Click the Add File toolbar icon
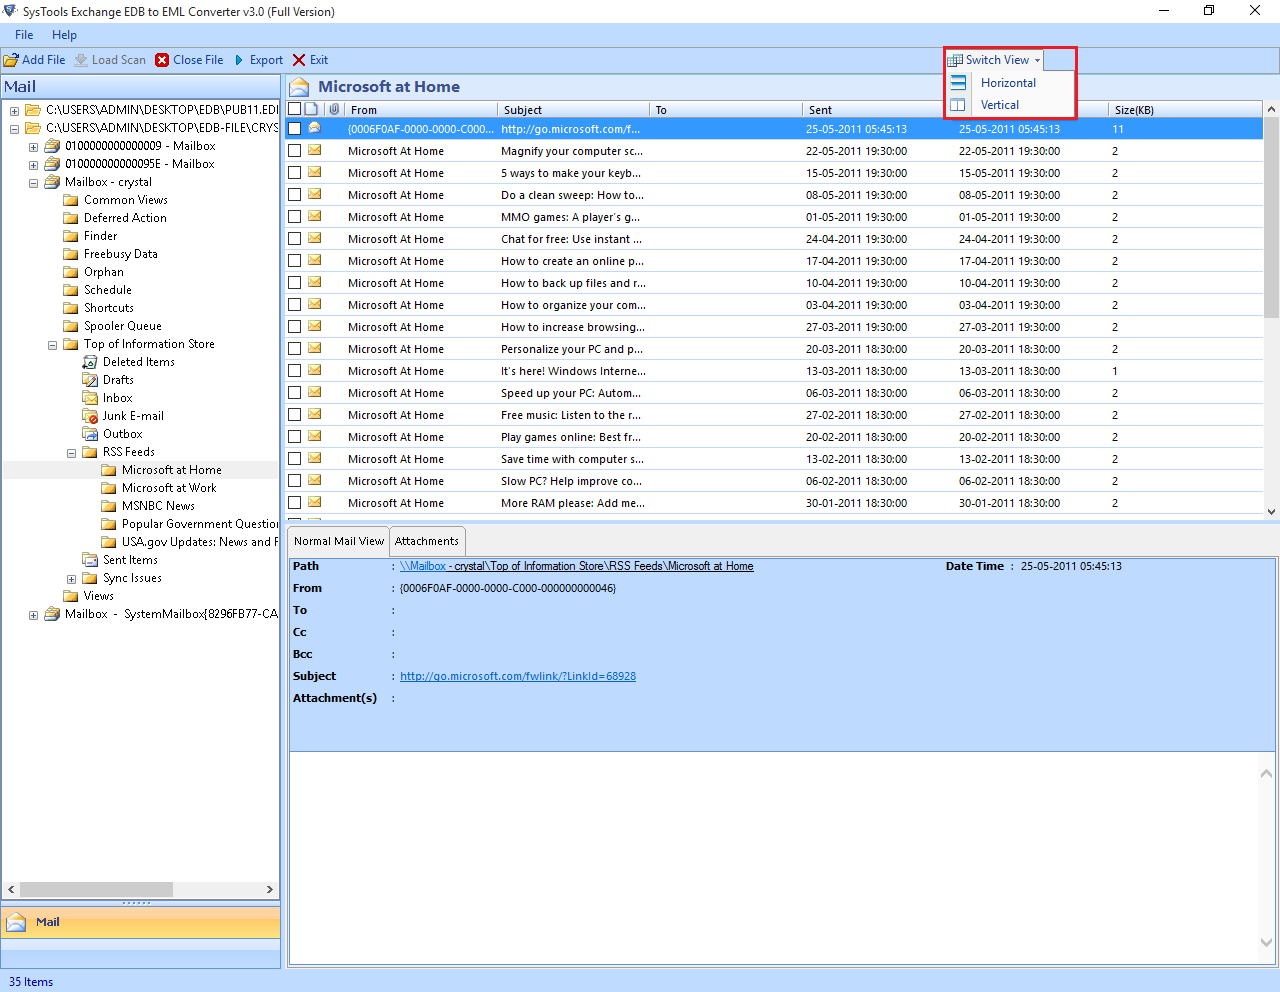1280x992 pixels. tap(11, 60)
